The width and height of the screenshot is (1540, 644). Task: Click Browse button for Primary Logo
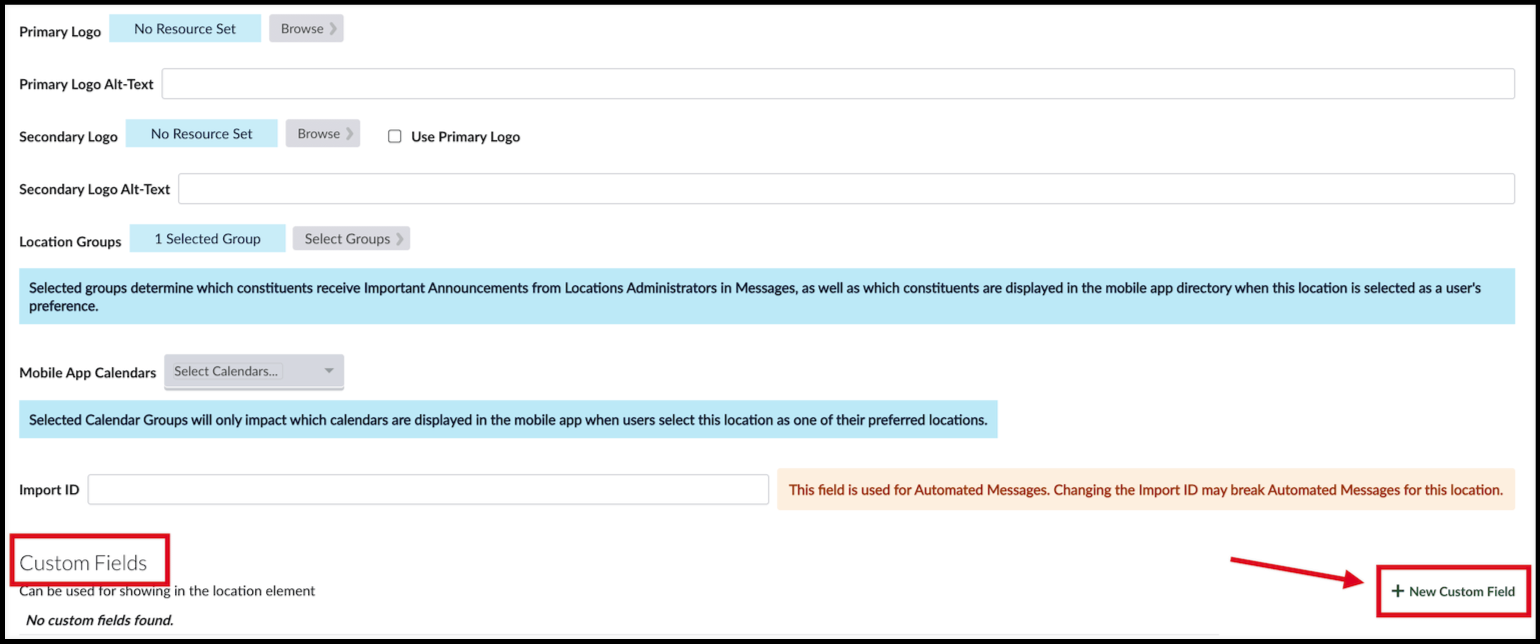click(x=306, y=29)
